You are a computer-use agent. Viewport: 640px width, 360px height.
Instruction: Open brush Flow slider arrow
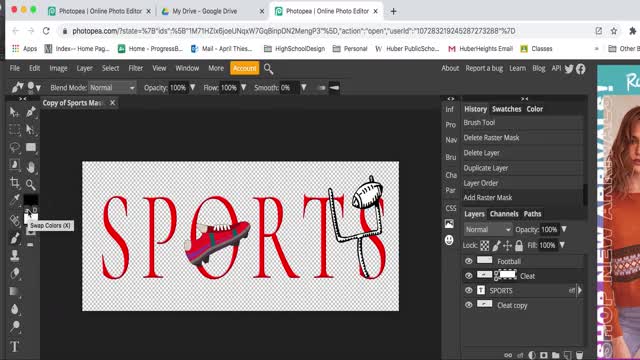coord(244,88)
